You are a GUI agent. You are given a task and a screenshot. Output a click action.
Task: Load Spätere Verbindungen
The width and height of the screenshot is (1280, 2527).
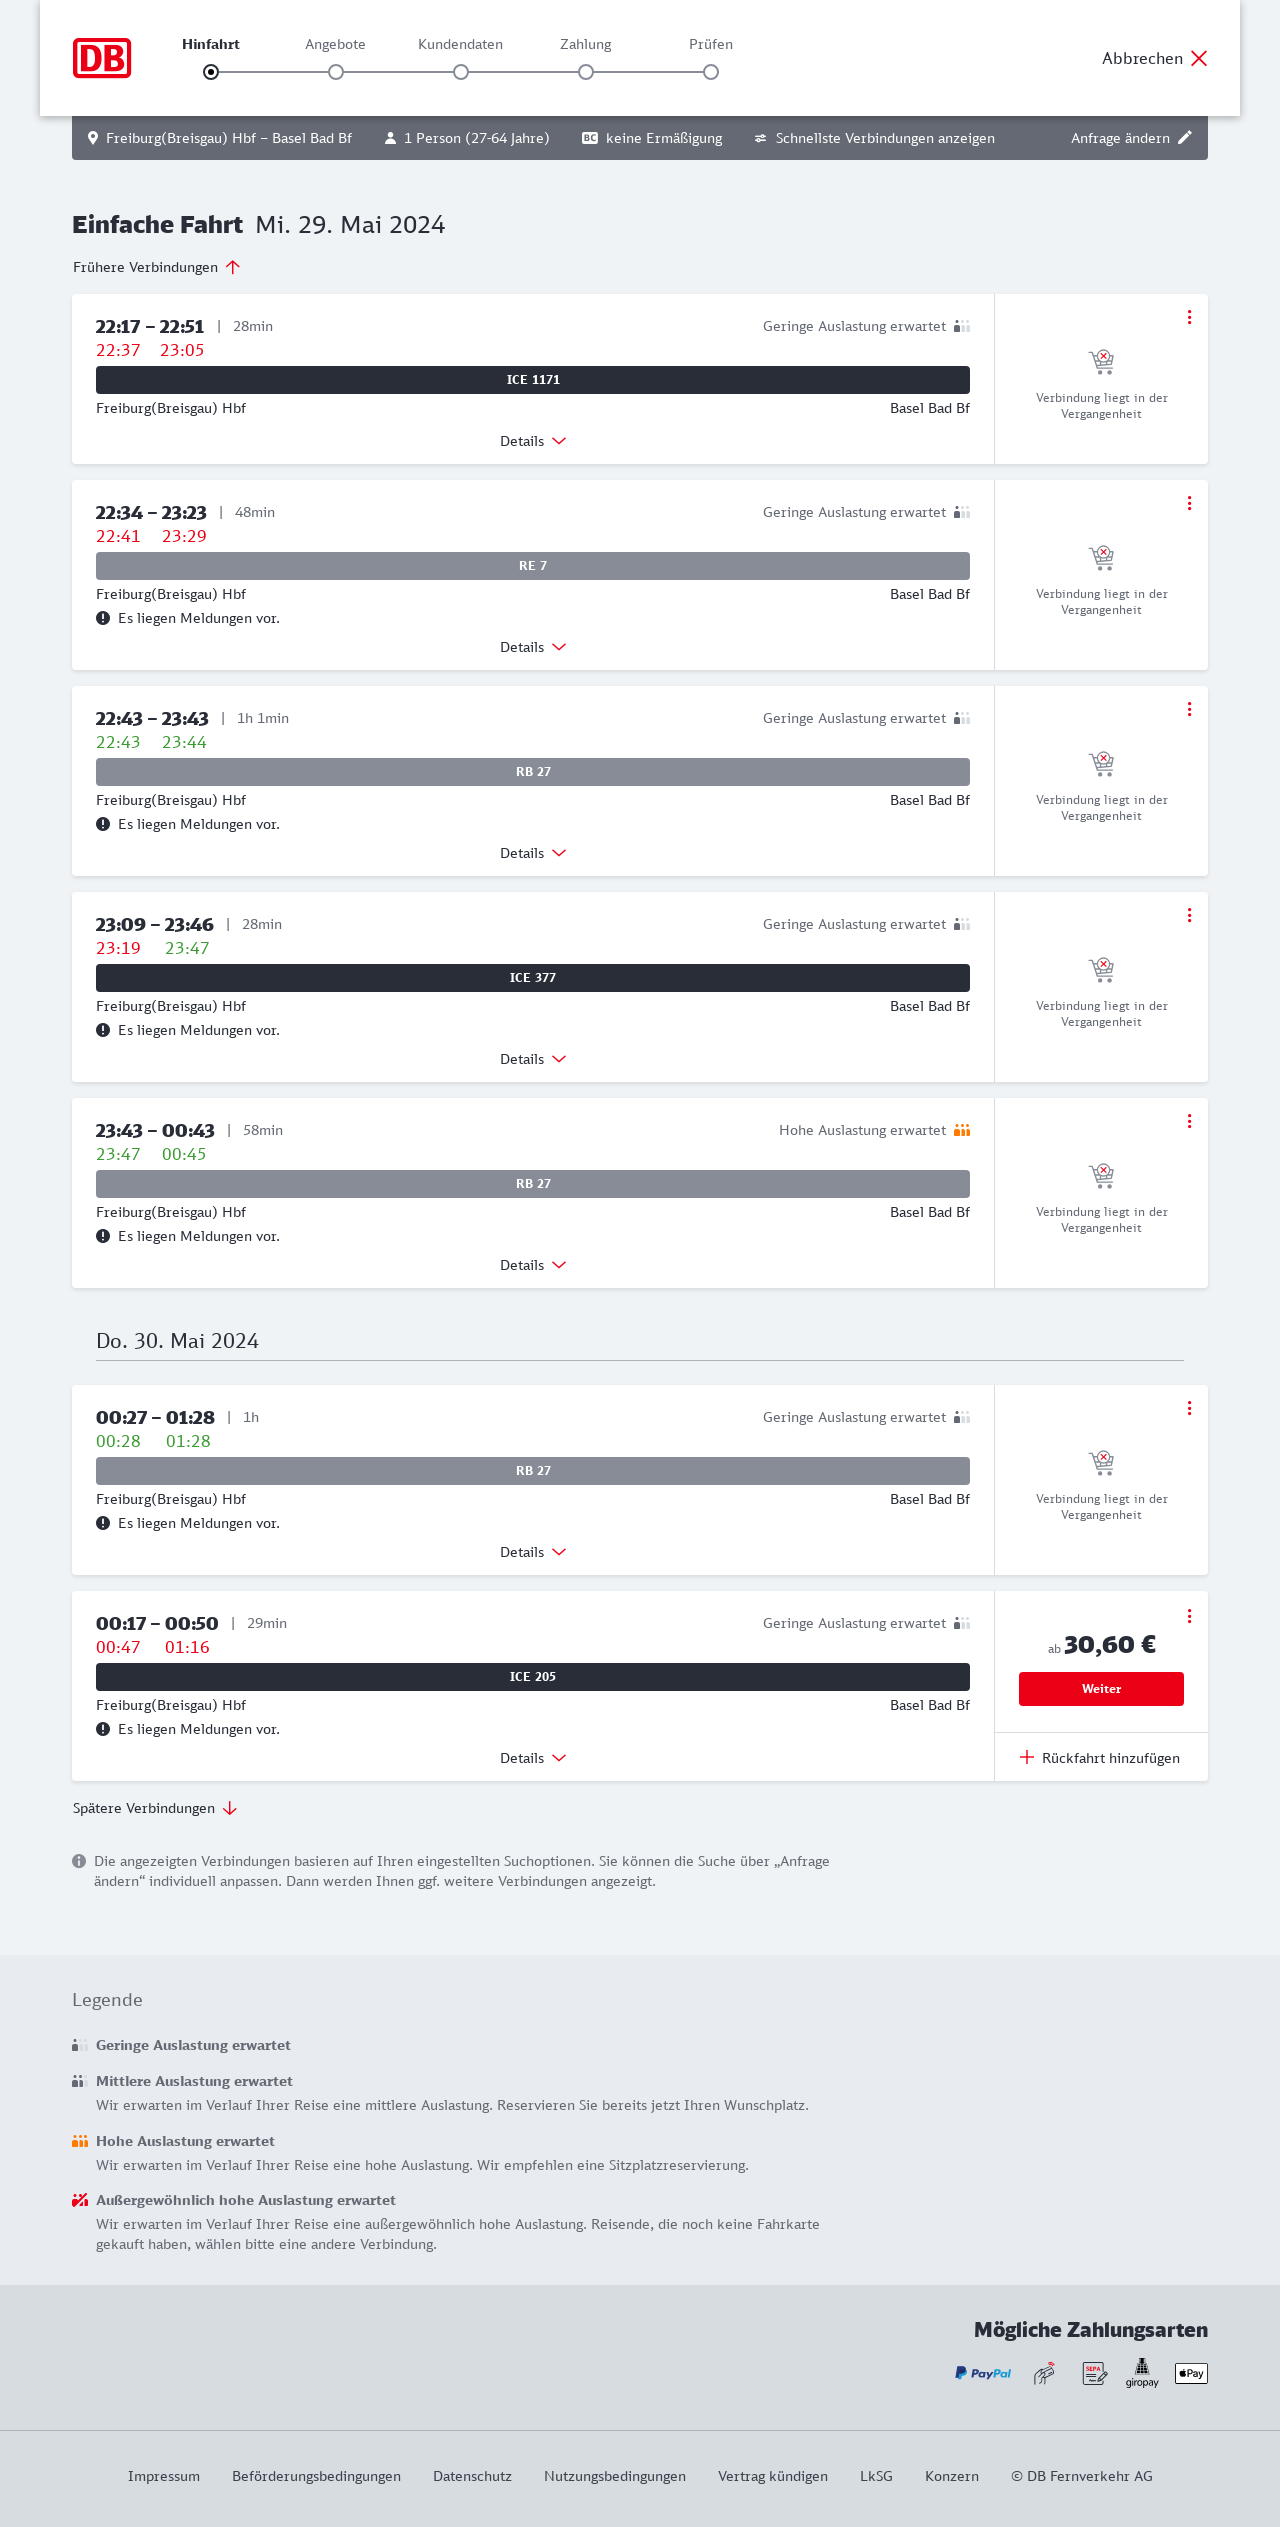pyautogui.click(x=155, y=1808)
